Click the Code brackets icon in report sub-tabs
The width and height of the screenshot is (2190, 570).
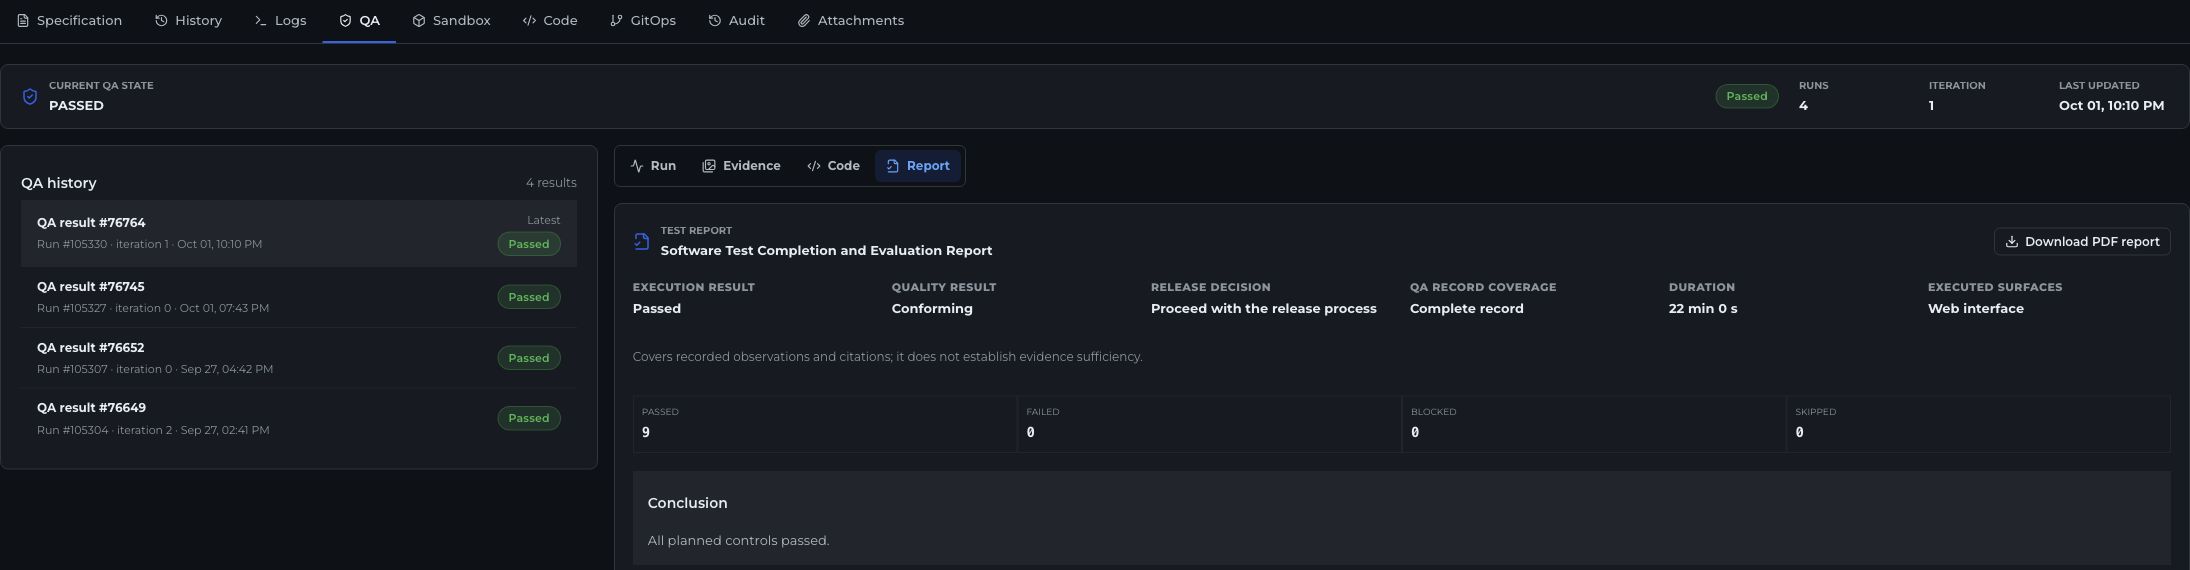point(814,166)
